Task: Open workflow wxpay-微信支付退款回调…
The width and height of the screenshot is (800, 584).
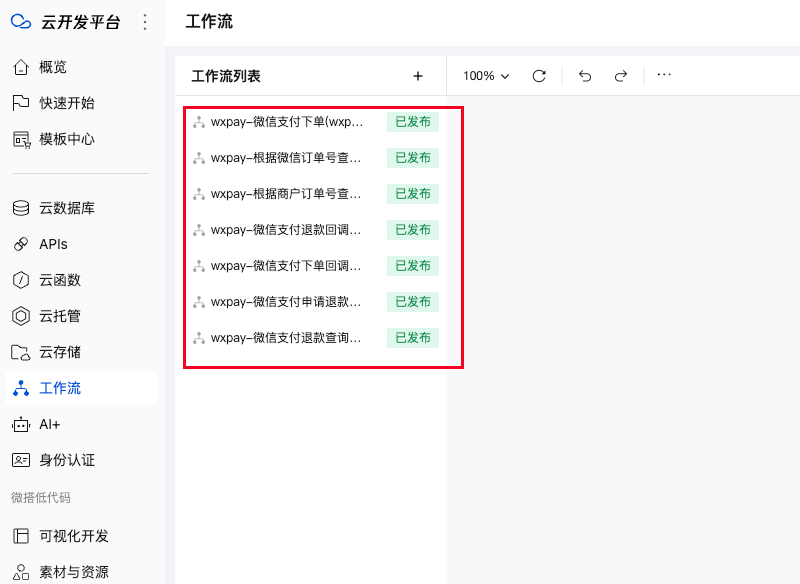Action: tap(286, 230)
